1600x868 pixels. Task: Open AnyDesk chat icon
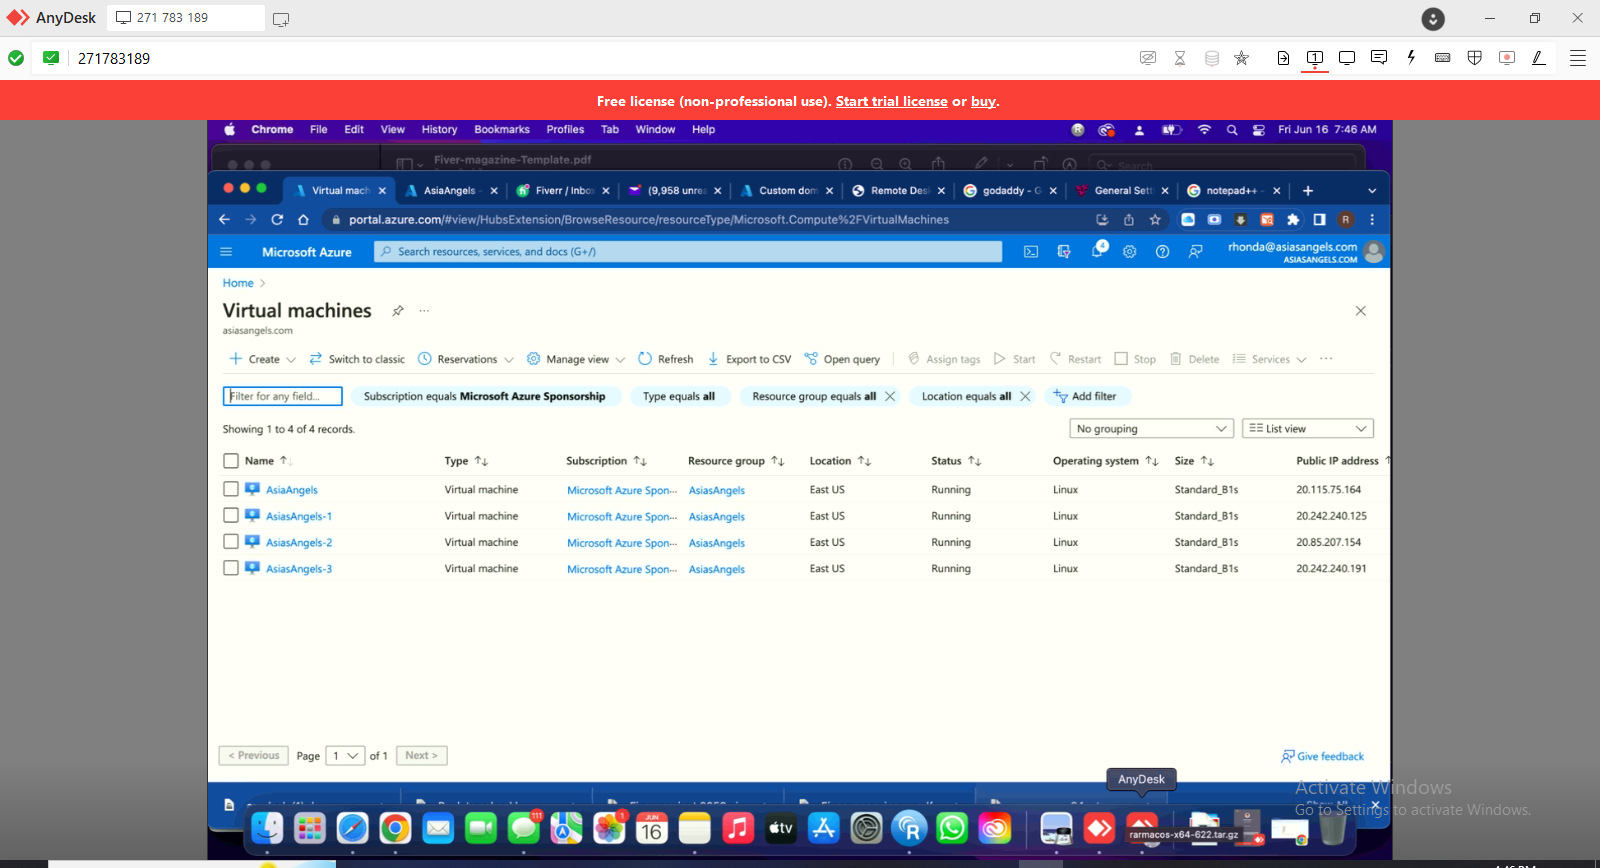(x=1379, y=58)
